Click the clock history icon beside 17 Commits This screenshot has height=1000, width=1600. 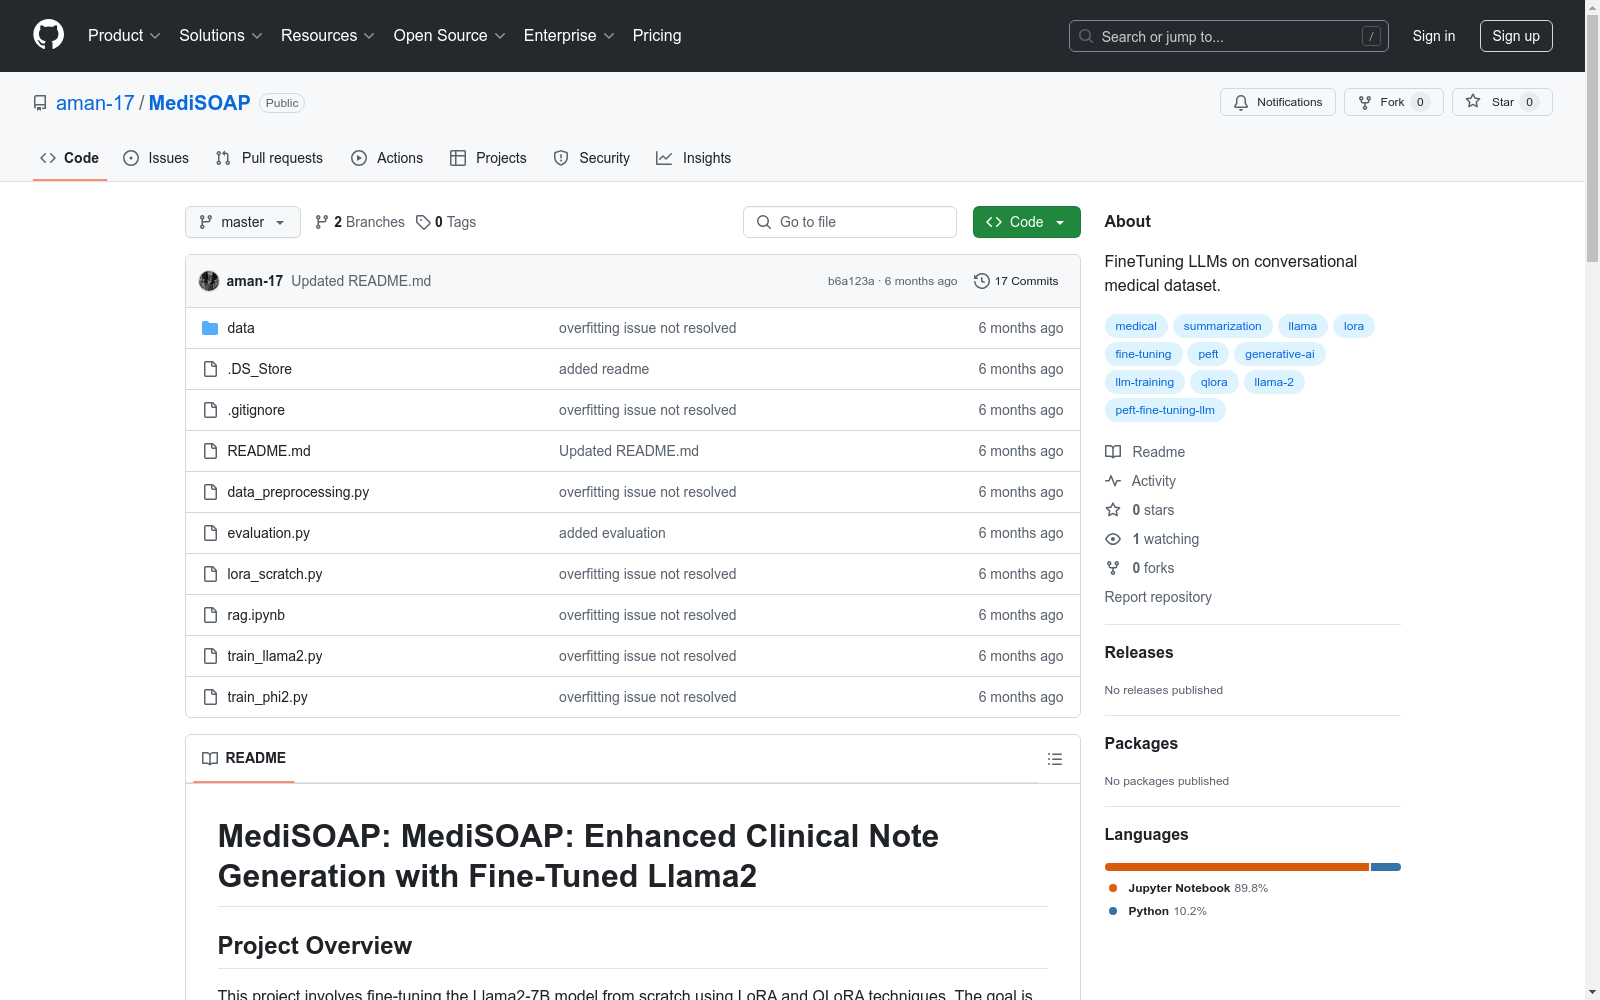[x=982, y=281]
